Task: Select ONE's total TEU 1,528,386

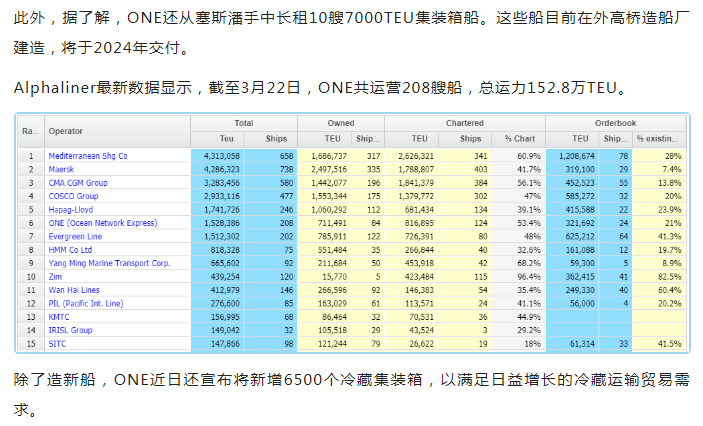Action: pos(218,223)
